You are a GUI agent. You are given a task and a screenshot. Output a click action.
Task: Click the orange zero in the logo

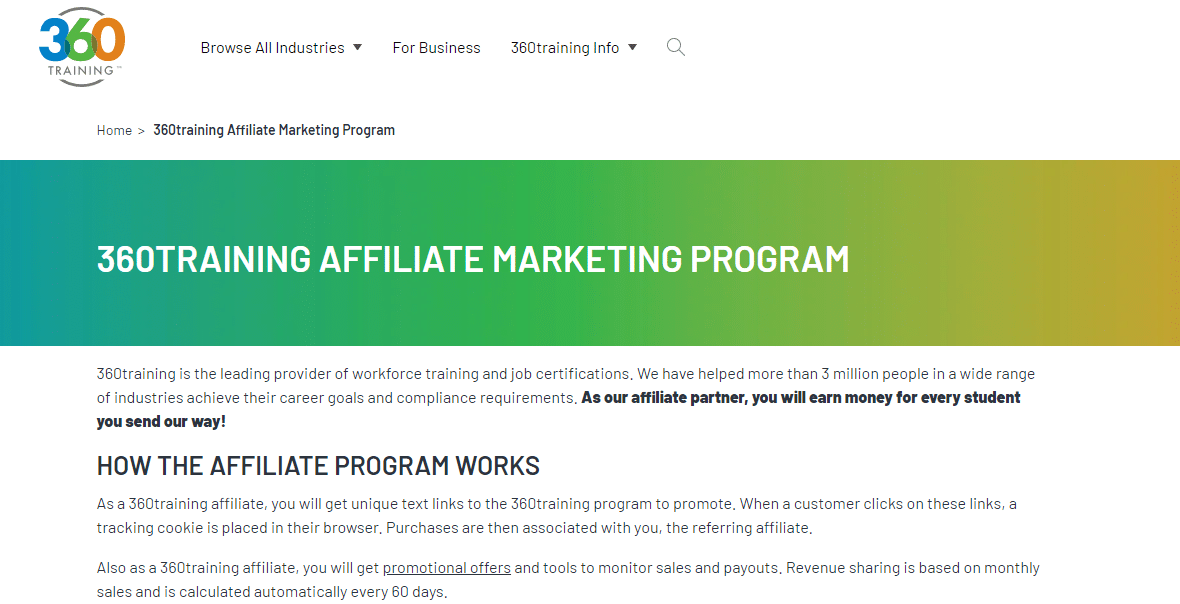[x=110, y=40]
